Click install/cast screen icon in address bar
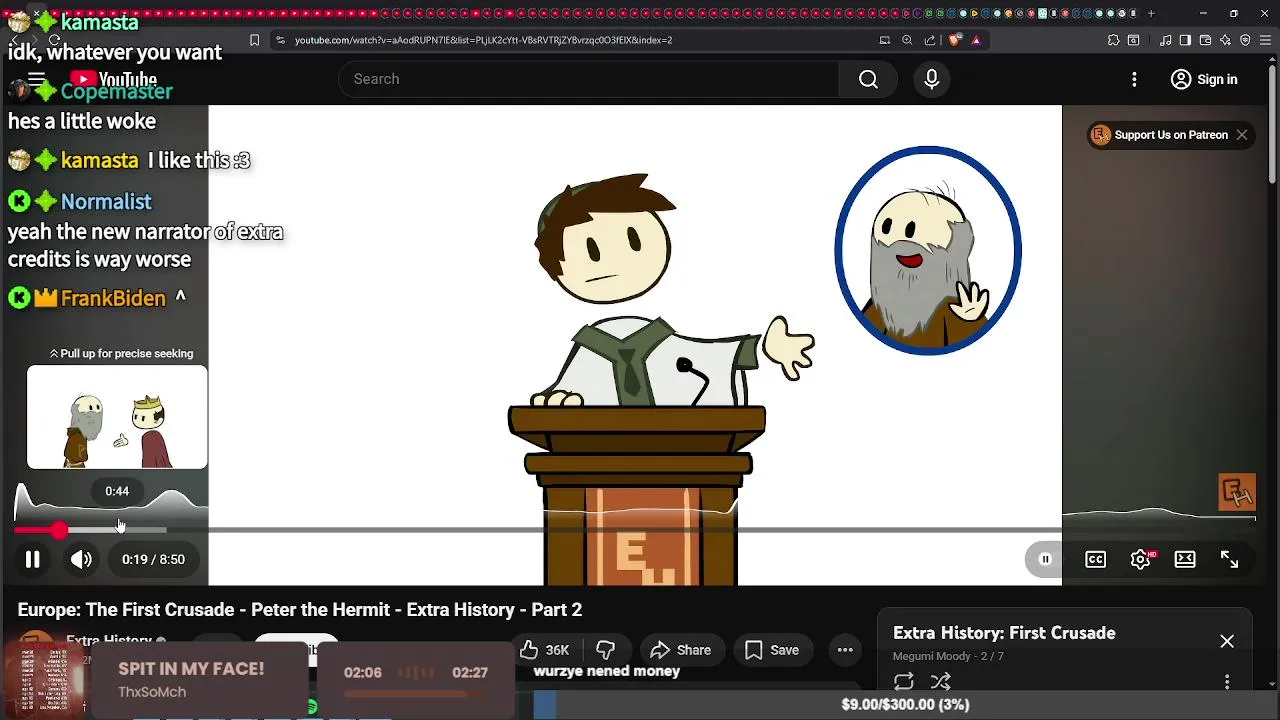Image resolution: width=1280 pixels, height=720 pixels. coord(884,40)
